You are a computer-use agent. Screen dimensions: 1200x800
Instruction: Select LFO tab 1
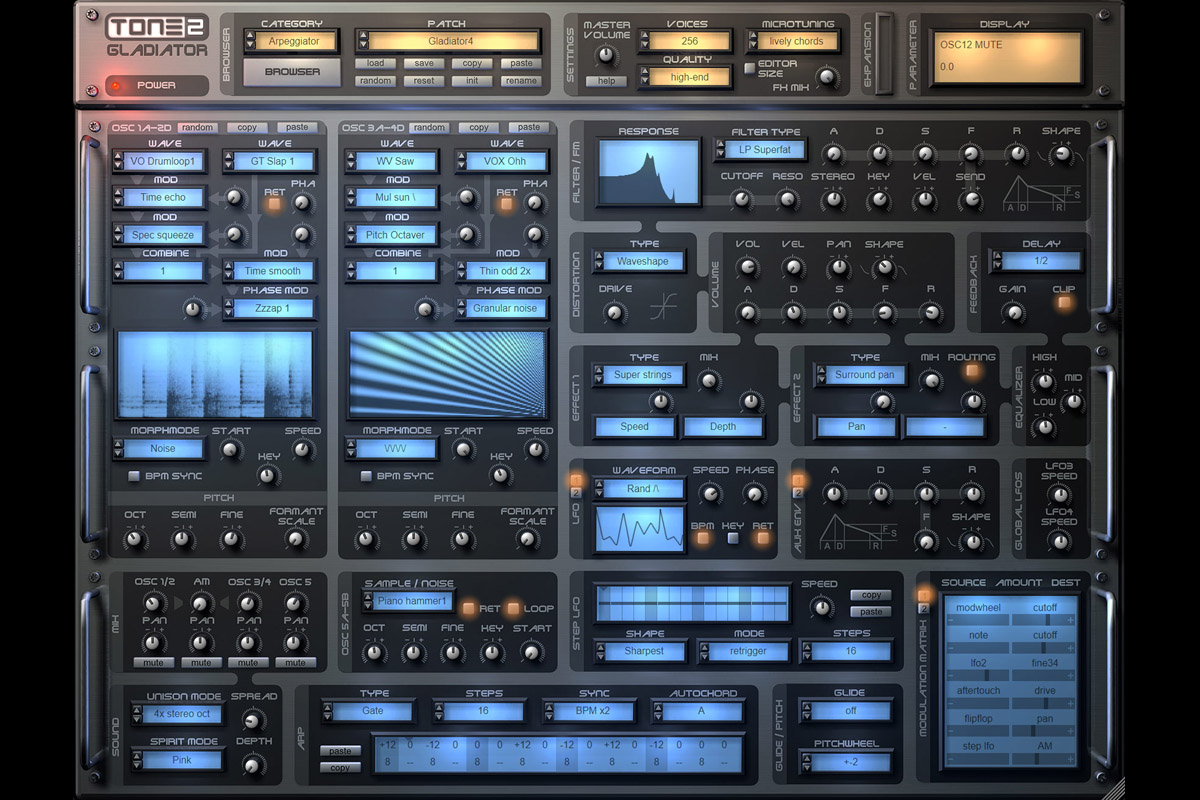(575, 480)
